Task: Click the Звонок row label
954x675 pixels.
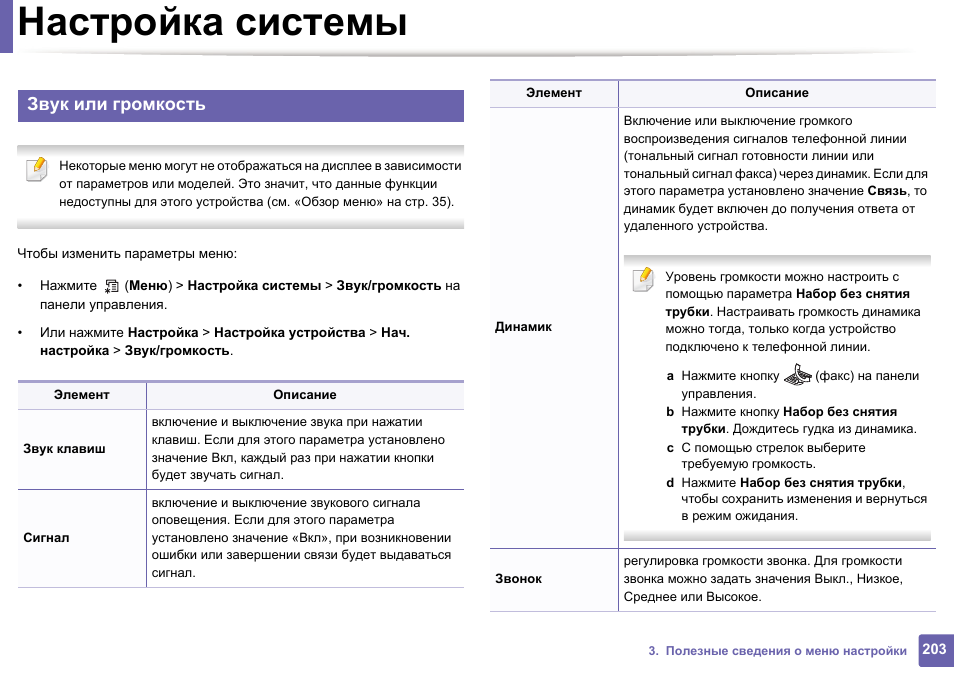Action: pyautogui.click(x=518, y=579)
